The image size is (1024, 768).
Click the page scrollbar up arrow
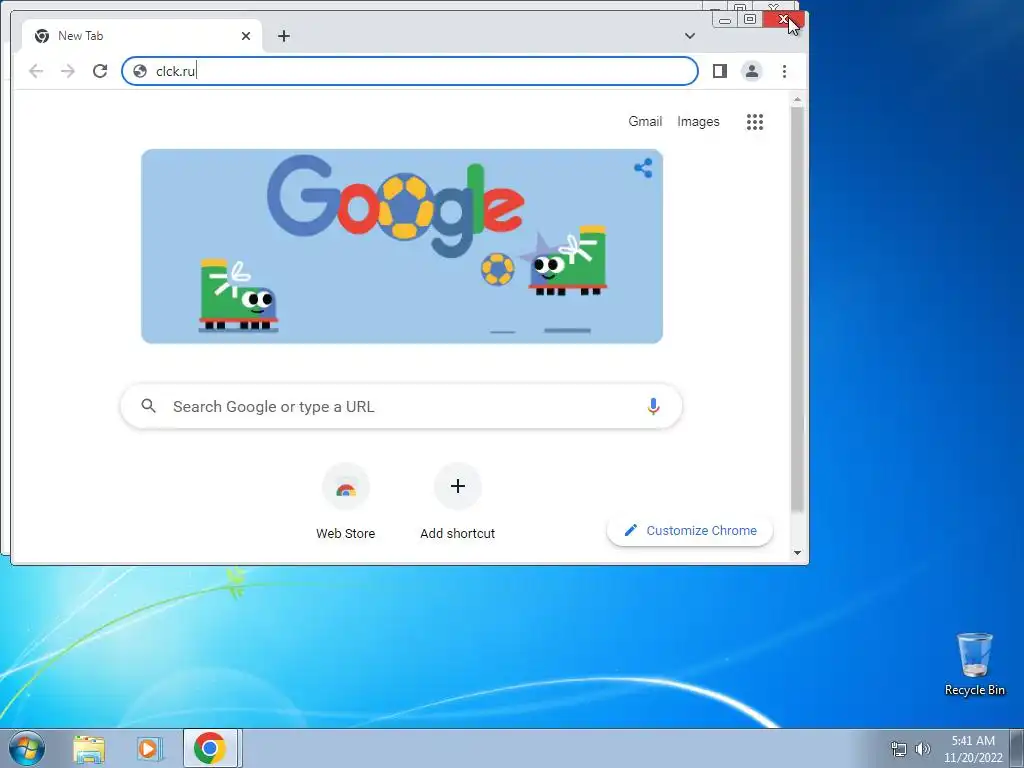[x=797, y=99]
